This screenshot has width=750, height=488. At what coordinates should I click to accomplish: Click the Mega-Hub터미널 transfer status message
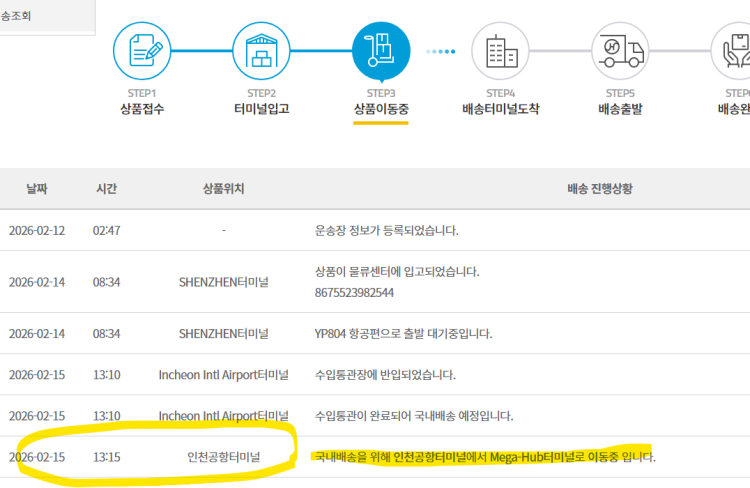(x=485, y=457)
